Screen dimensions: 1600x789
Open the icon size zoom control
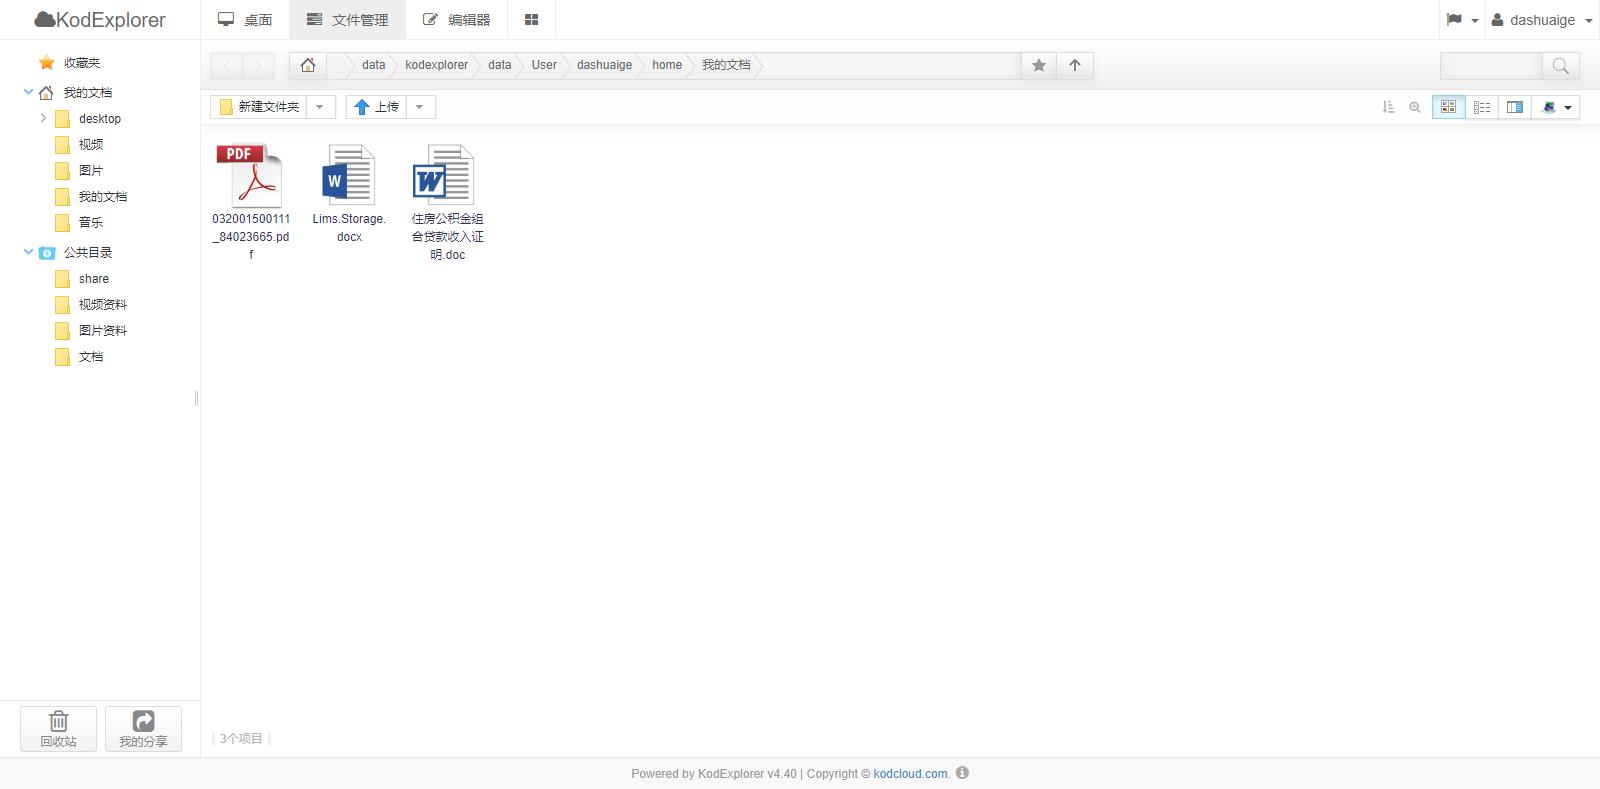coord(1415,107)
